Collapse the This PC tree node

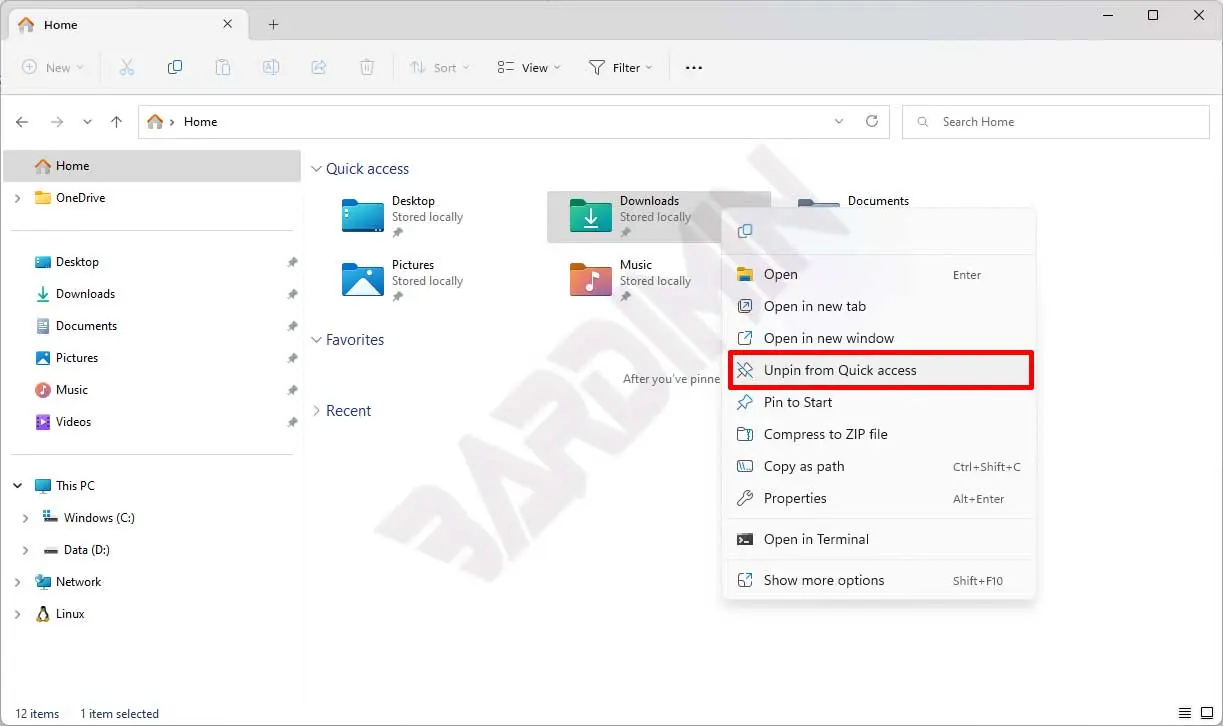pyautogui.click(x=17, y=486)
